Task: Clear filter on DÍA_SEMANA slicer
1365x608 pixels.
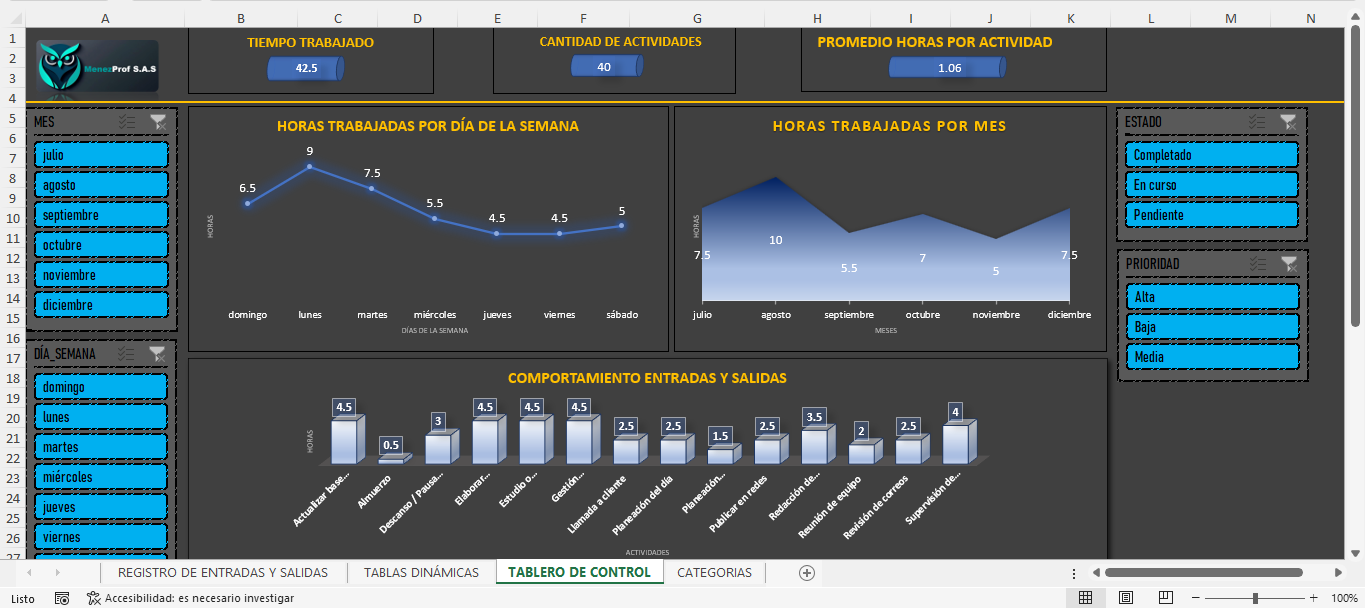Action: pyautogui.click(x=157, y=353)
